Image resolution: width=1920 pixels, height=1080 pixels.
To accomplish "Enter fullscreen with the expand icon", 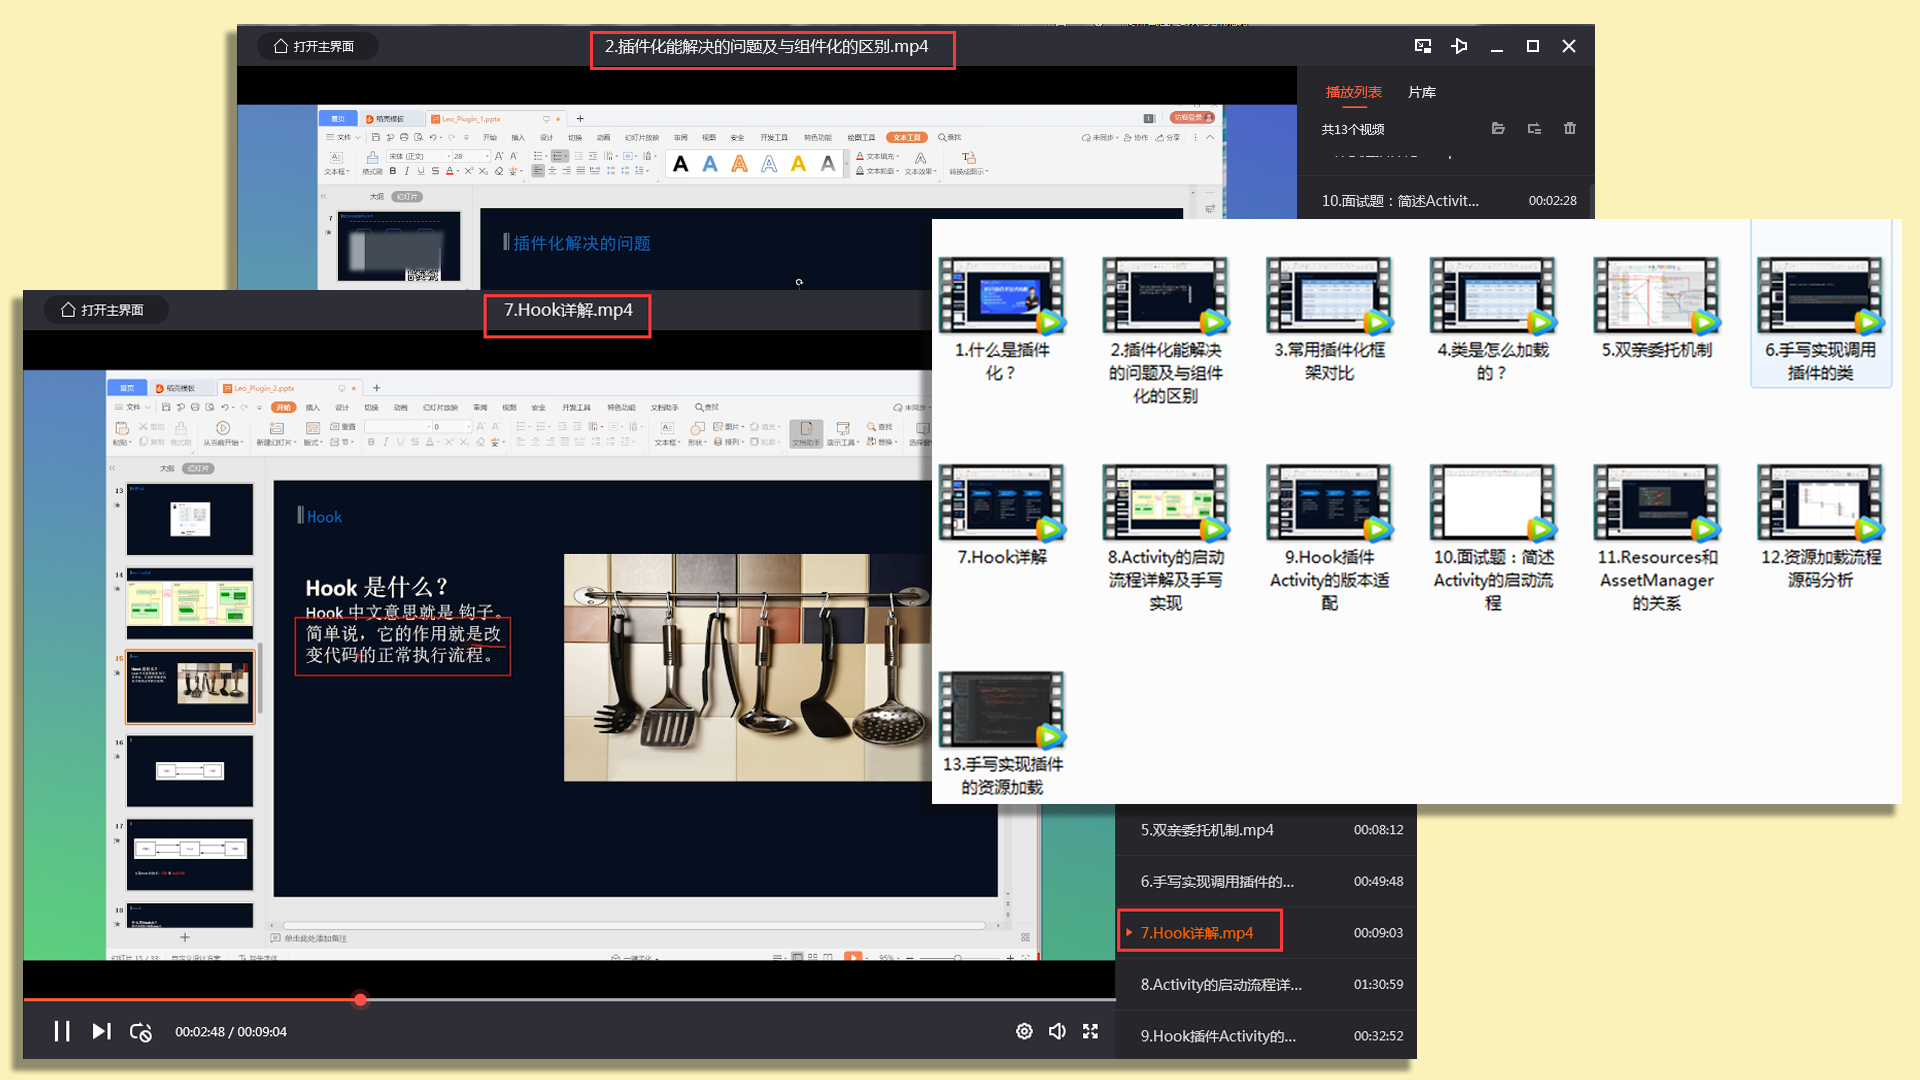I will [1091, 1031].
